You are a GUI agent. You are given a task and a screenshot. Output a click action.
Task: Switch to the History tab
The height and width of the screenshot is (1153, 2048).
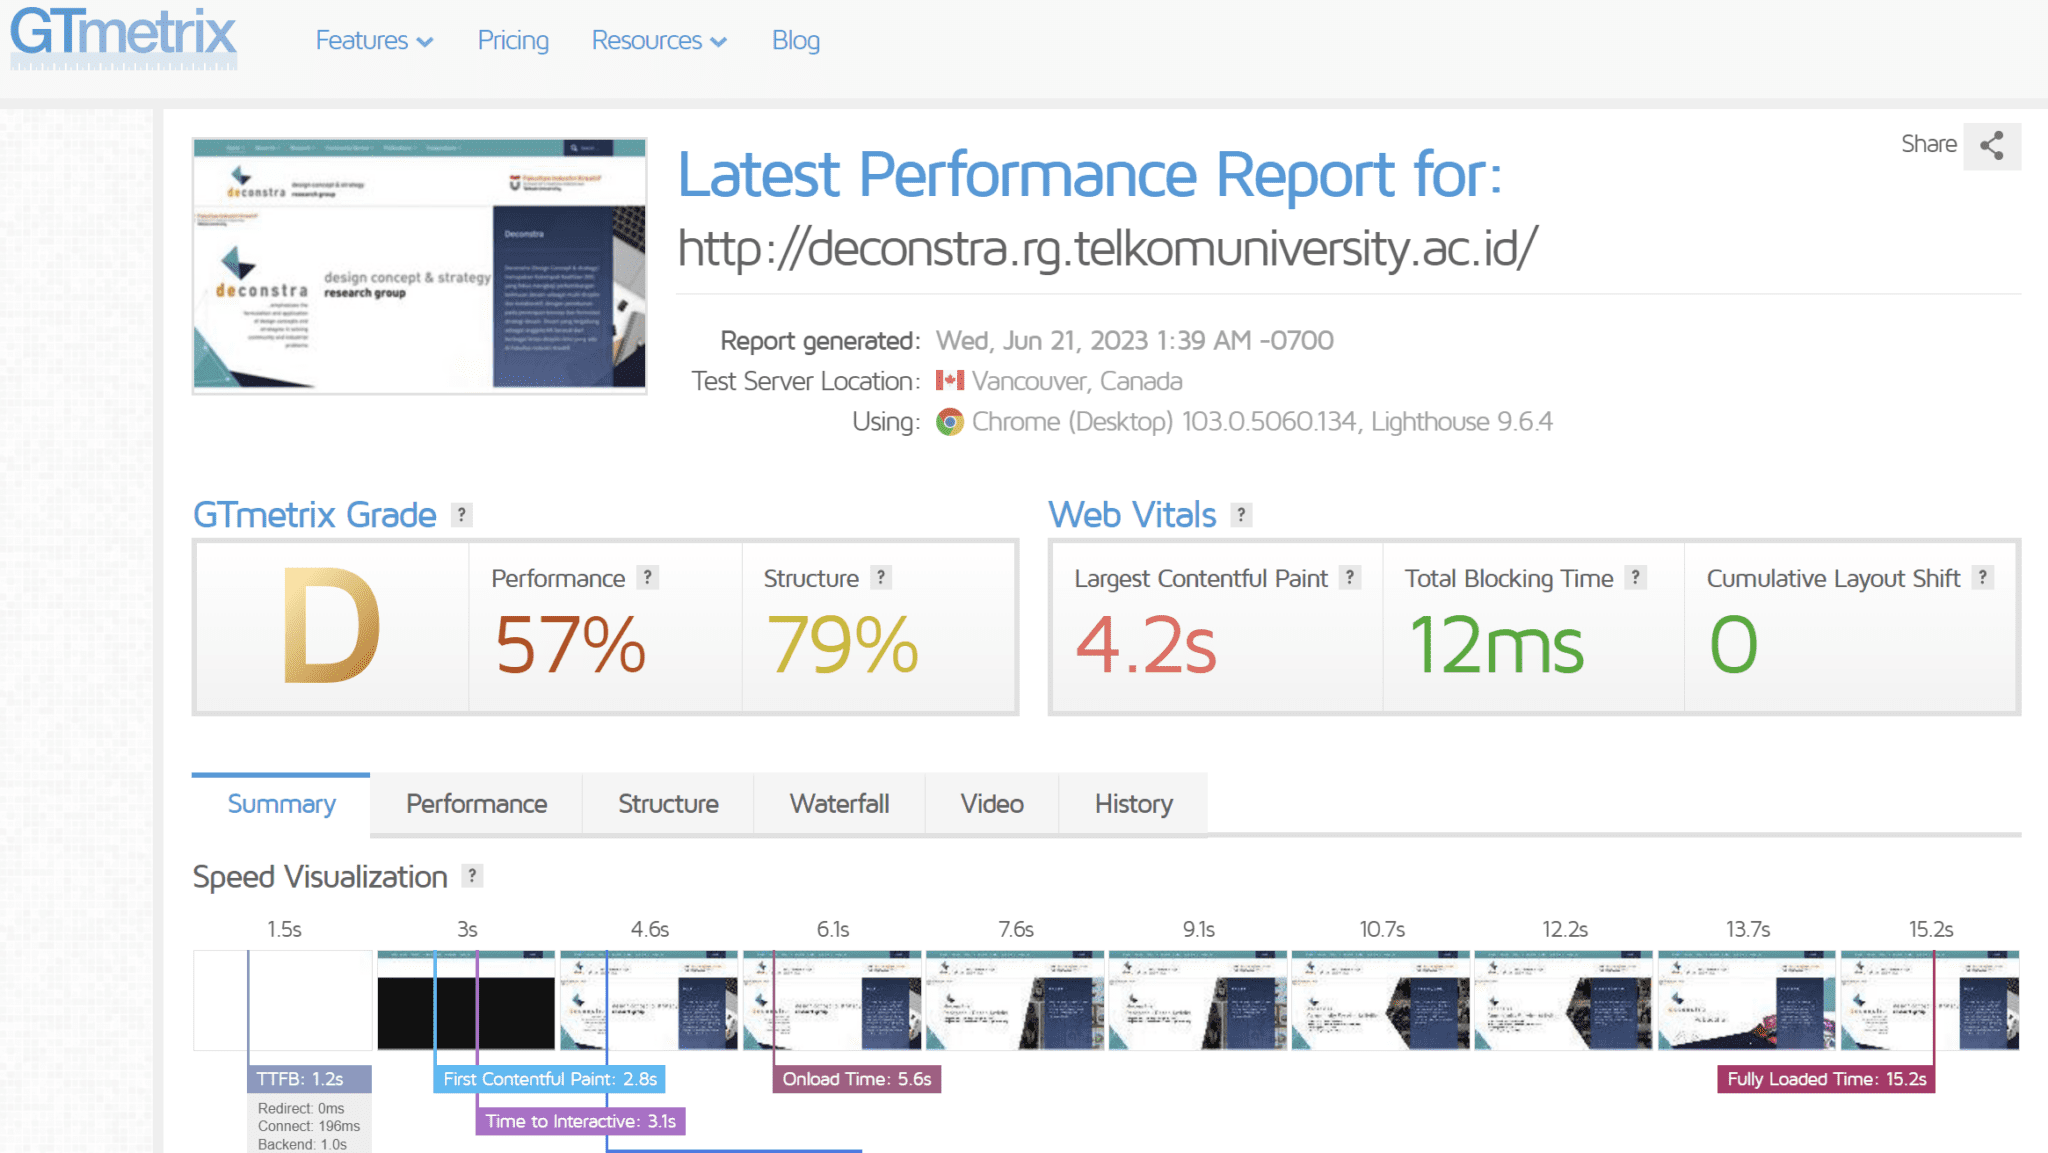(1133, 804)
